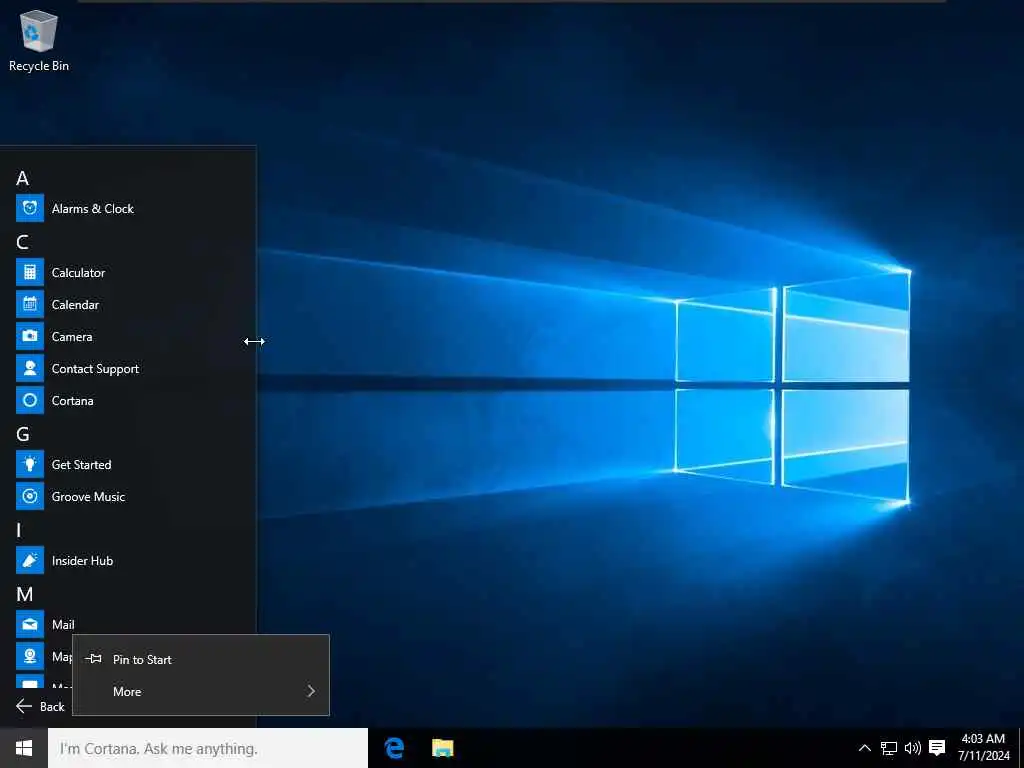Show hidden system tray icons

tap(864, 748)
